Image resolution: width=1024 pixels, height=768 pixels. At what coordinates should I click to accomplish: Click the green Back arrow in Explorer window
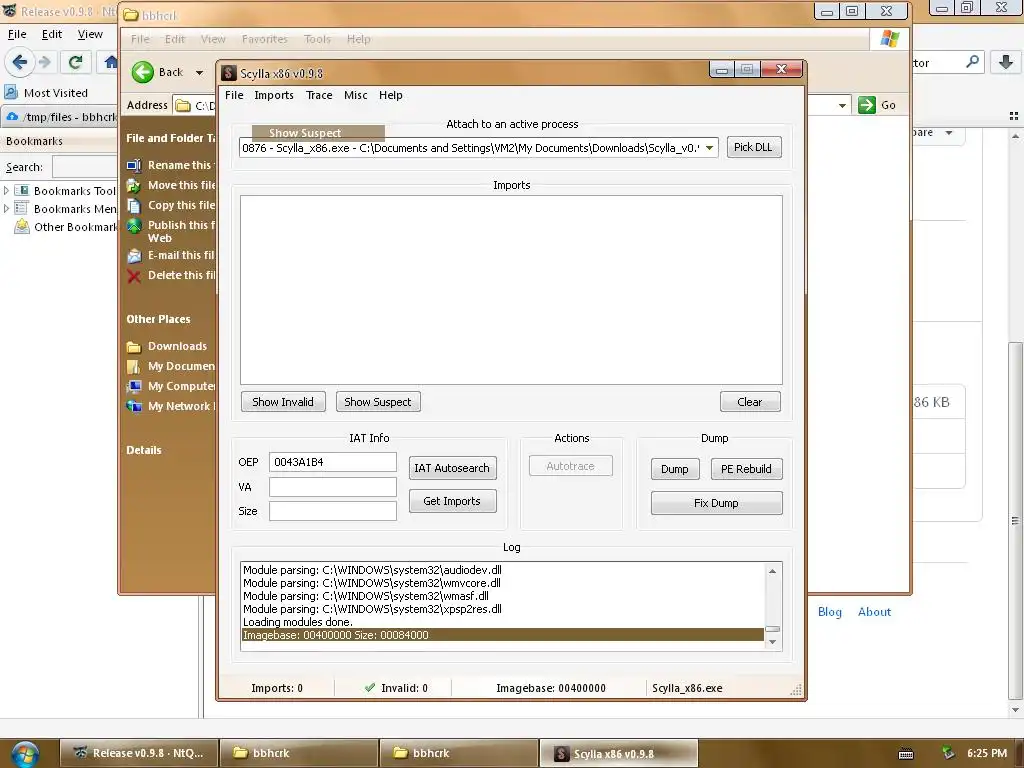(142, 72)
